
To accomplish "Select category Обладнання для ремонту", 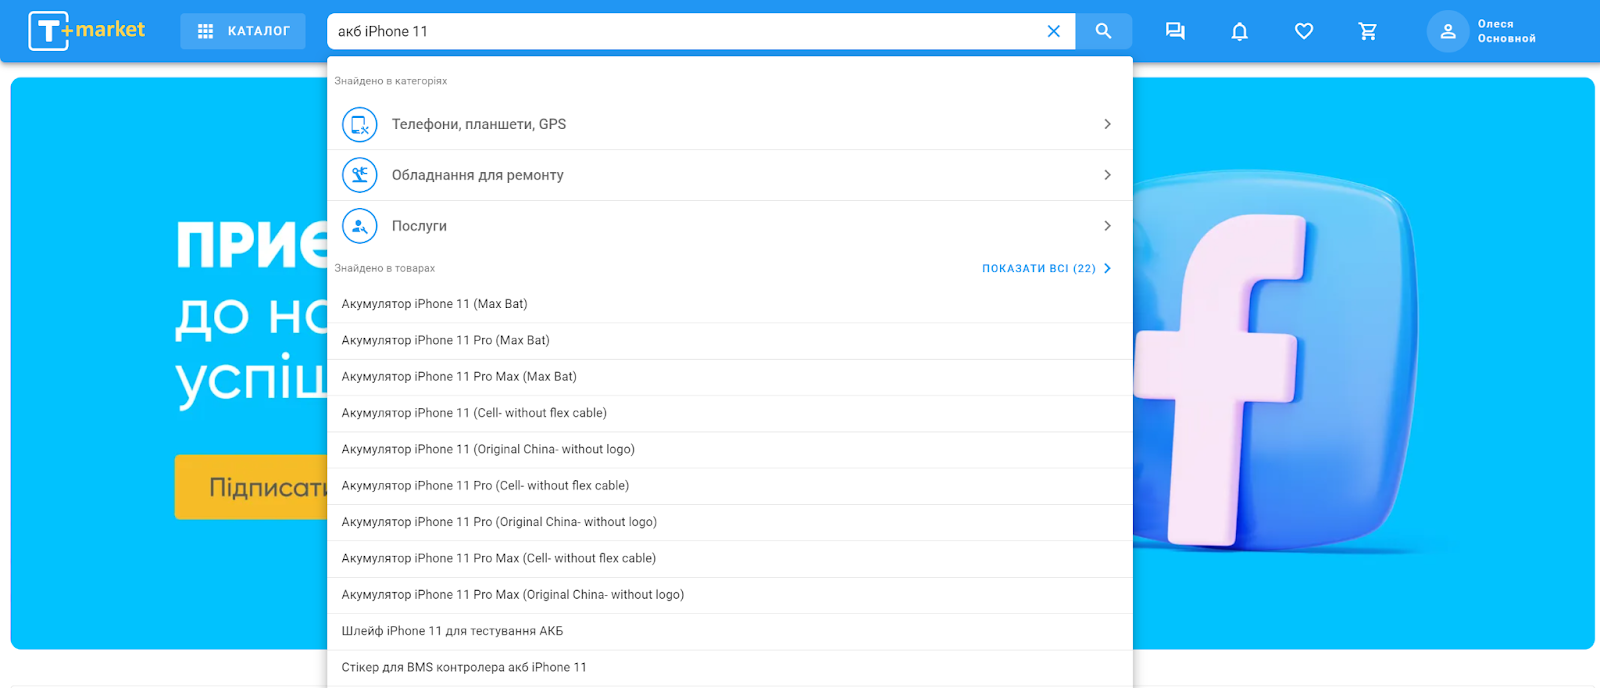I will (x=730, y=175).
